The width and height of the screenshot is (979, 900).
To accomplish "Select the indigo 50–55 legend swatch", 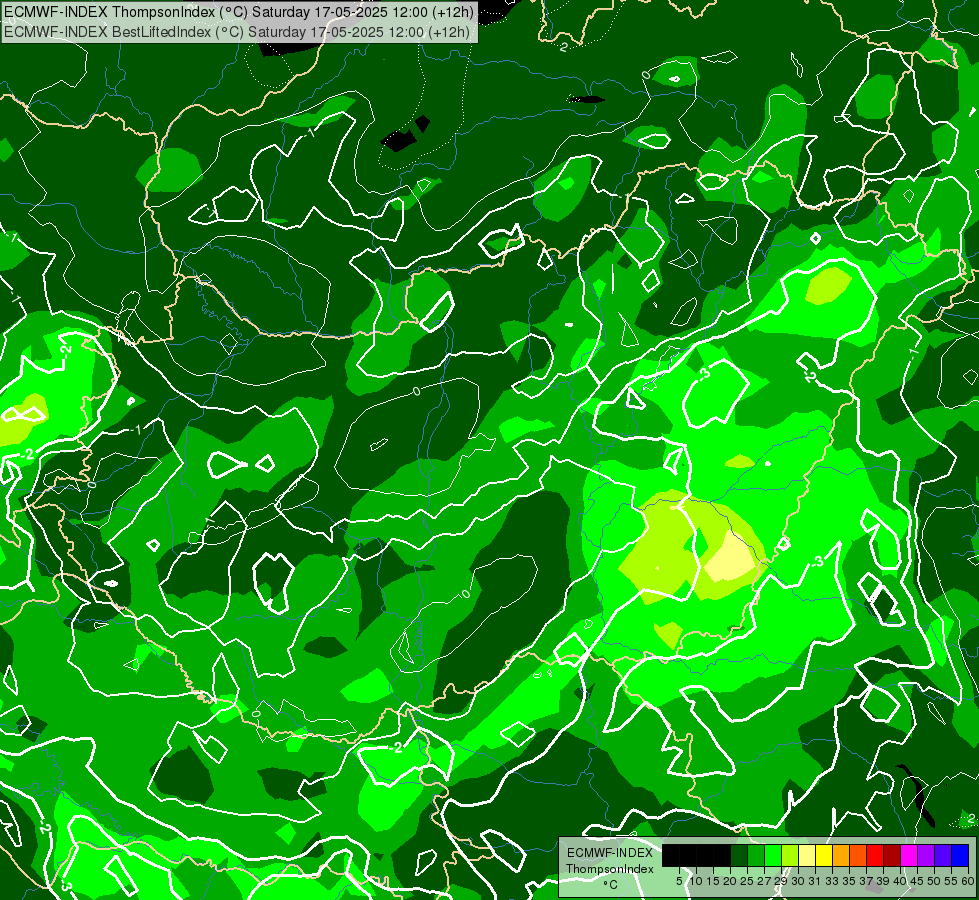I will [x=943, y=856].
